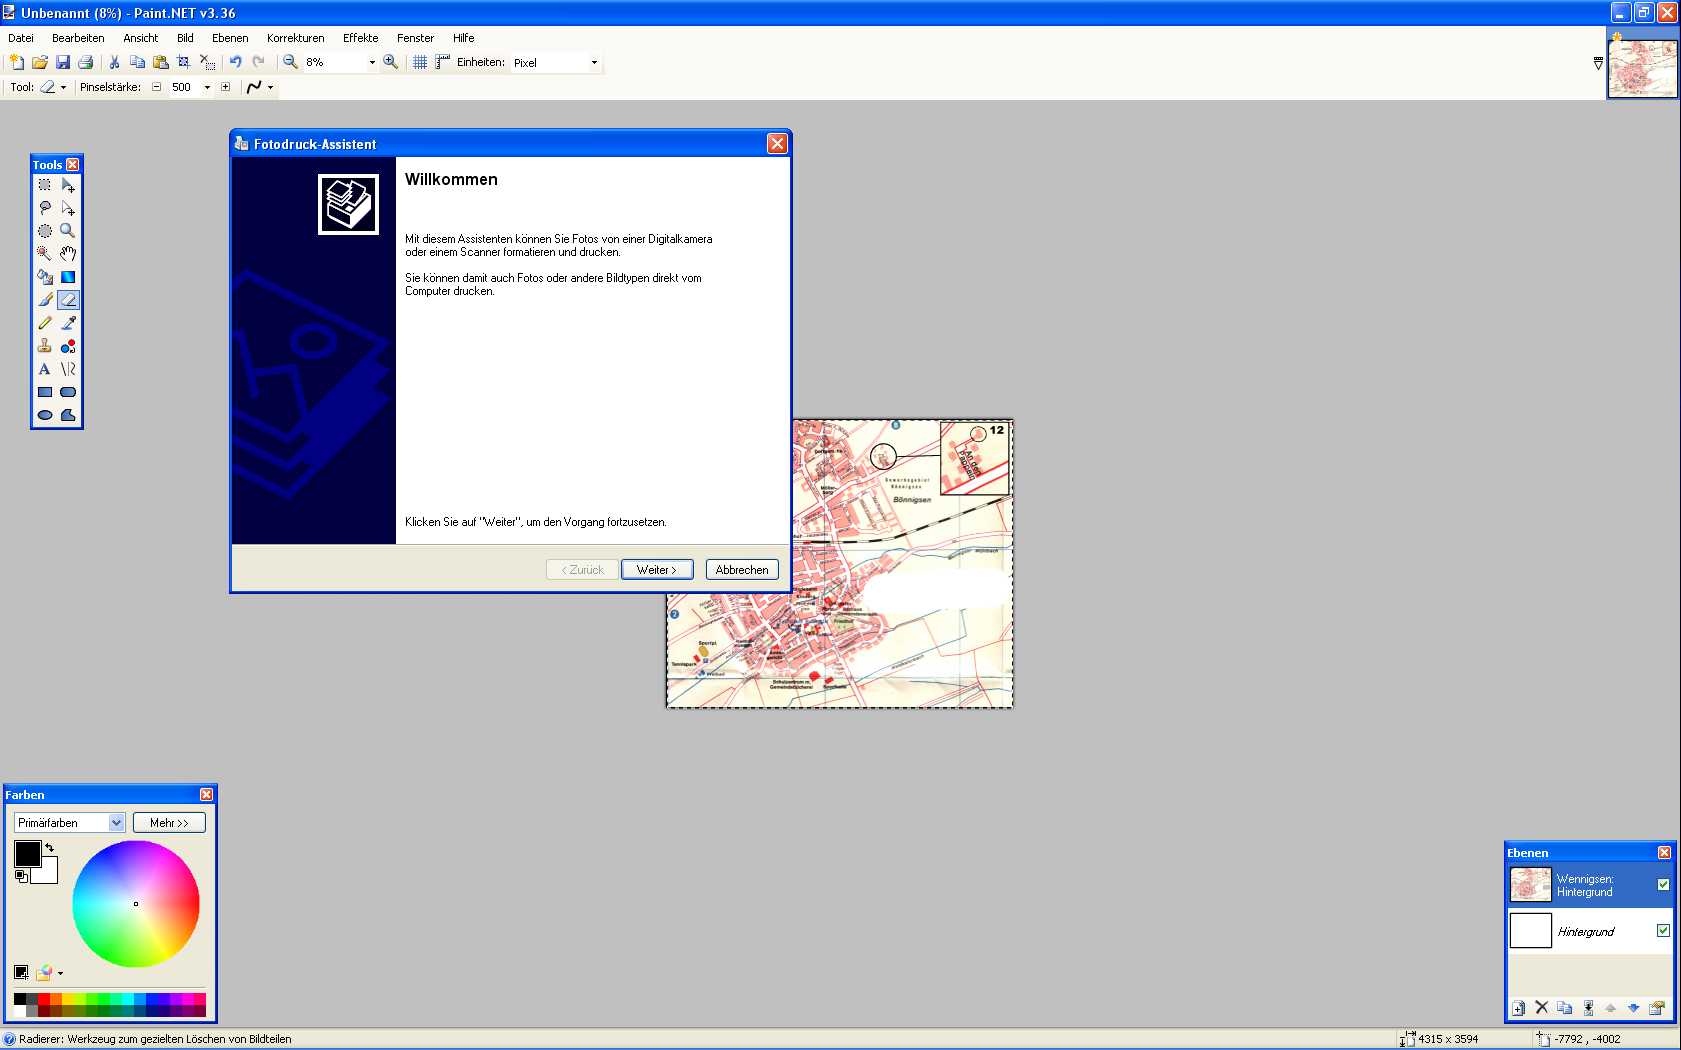The height and width of the screenshot is (1050, 1681).
Task: Open the zoom percentage dropdown
Action: [x=372, y=62]
